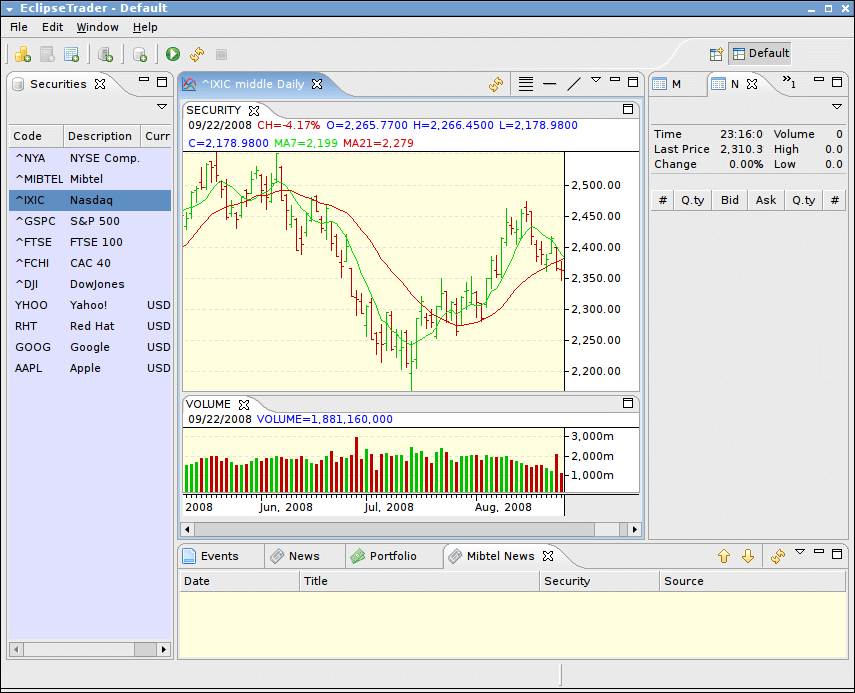Switch to the Portfolio tab
This screenshot has height=693, width=855.
393,556
